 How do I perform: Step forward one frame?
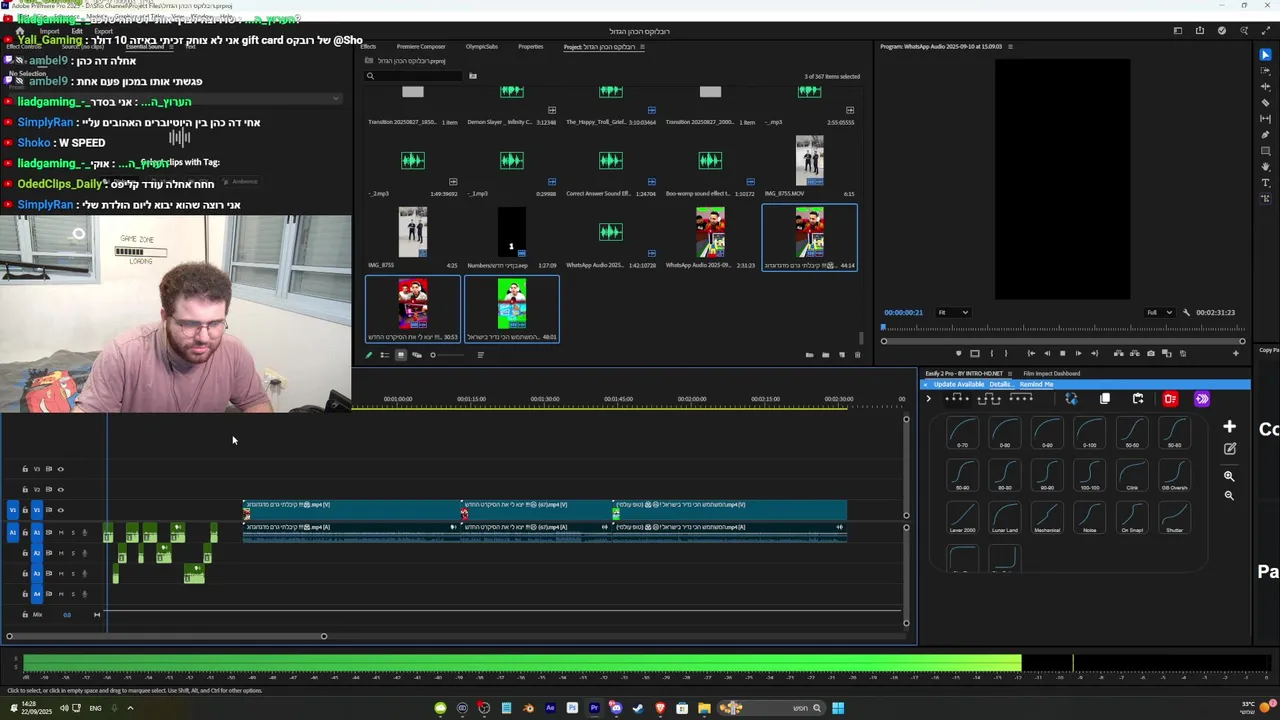pos(1078,353)
